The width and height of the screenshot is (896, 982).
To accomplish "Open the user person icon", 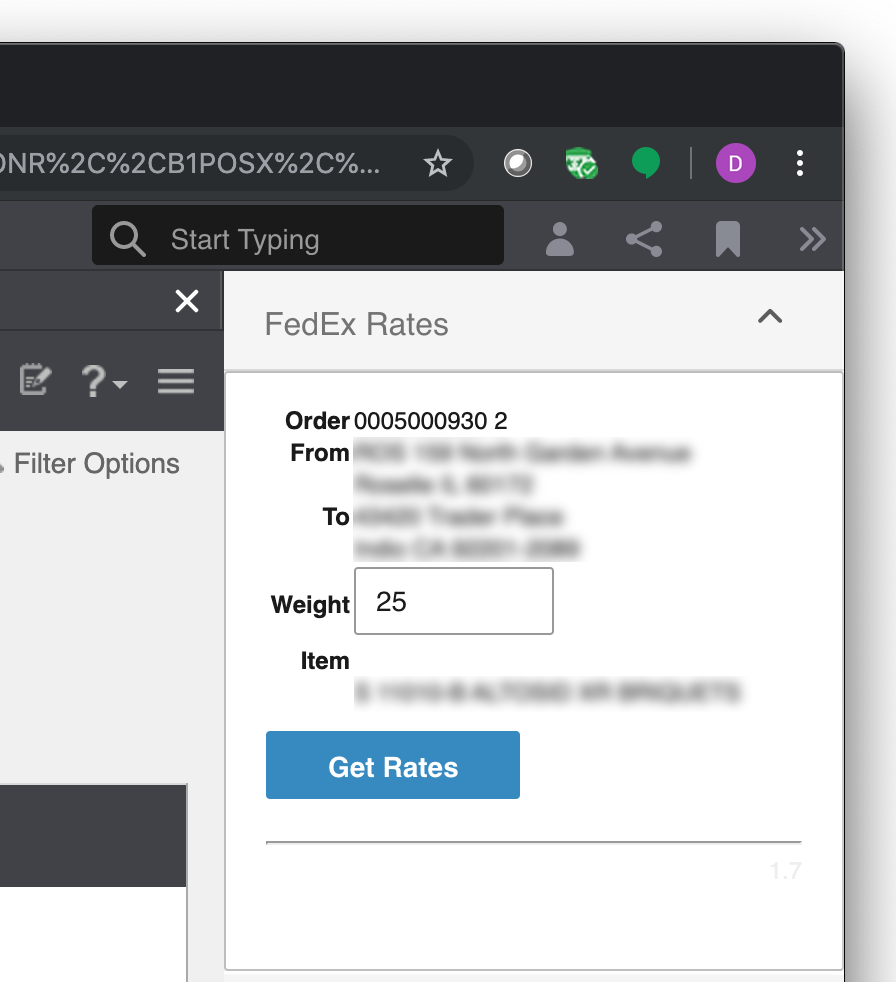I will point(560,239).
